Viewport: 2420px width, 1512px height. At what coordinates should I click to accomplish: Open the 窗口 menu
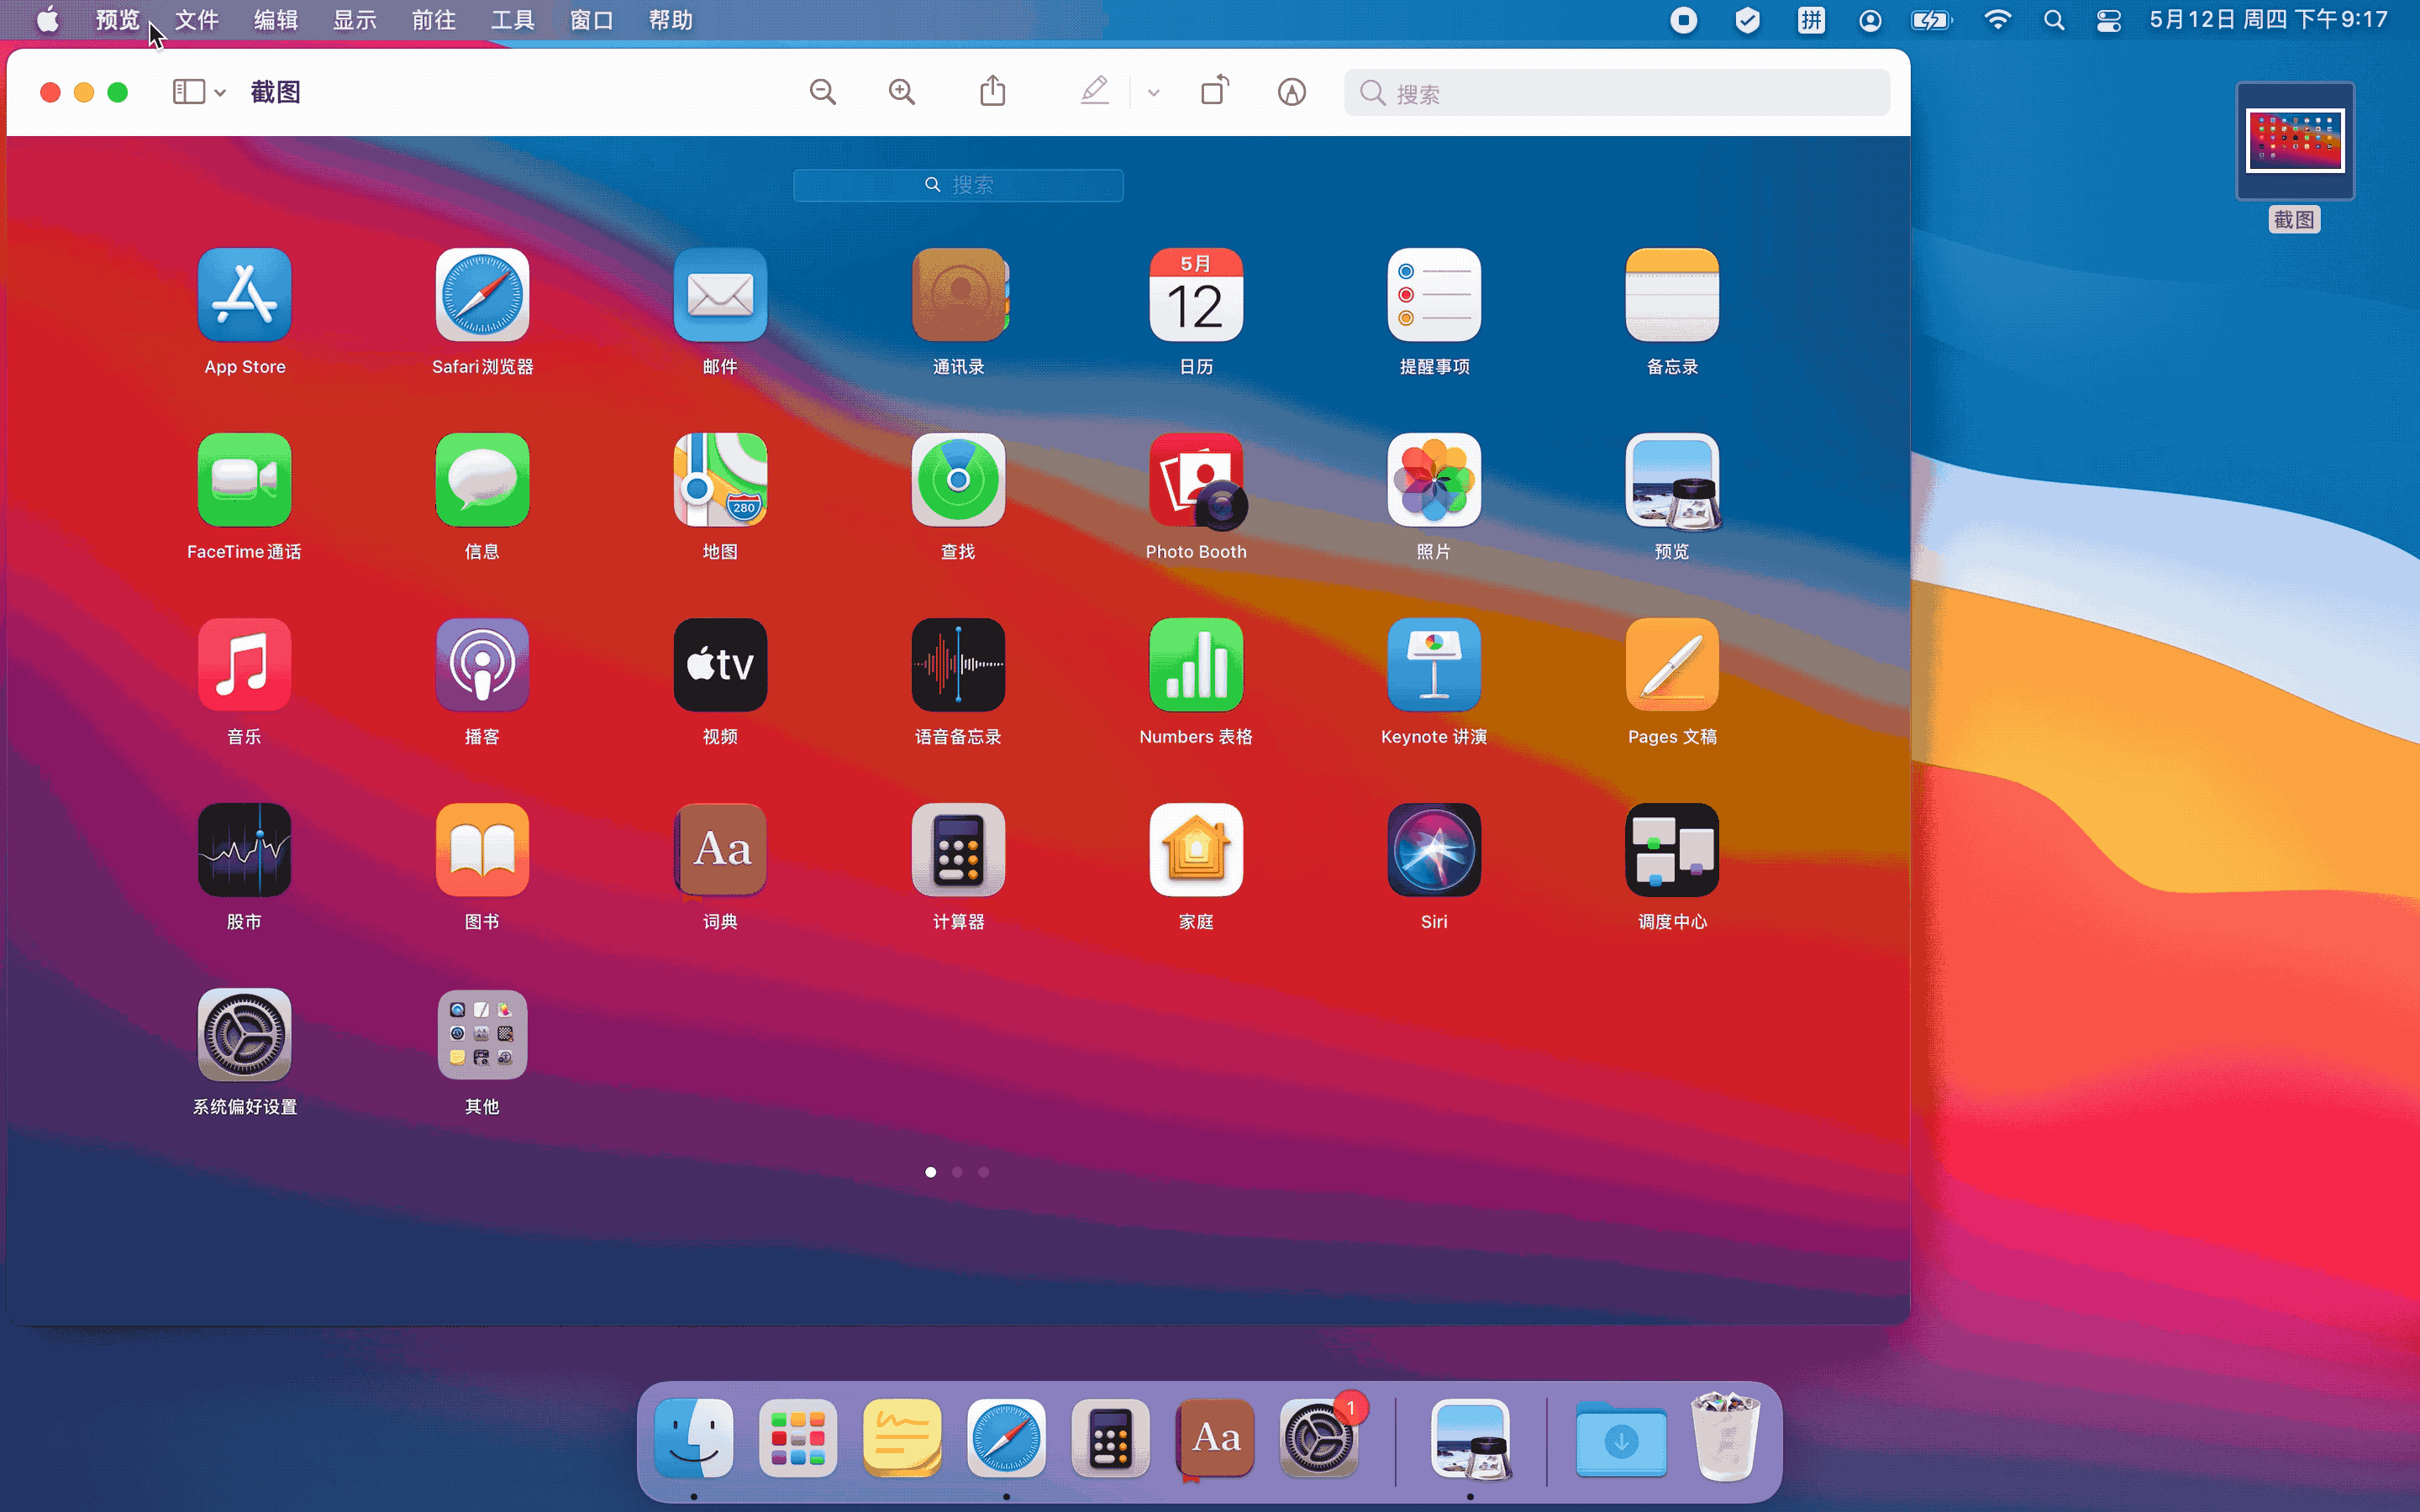(591, 20)
